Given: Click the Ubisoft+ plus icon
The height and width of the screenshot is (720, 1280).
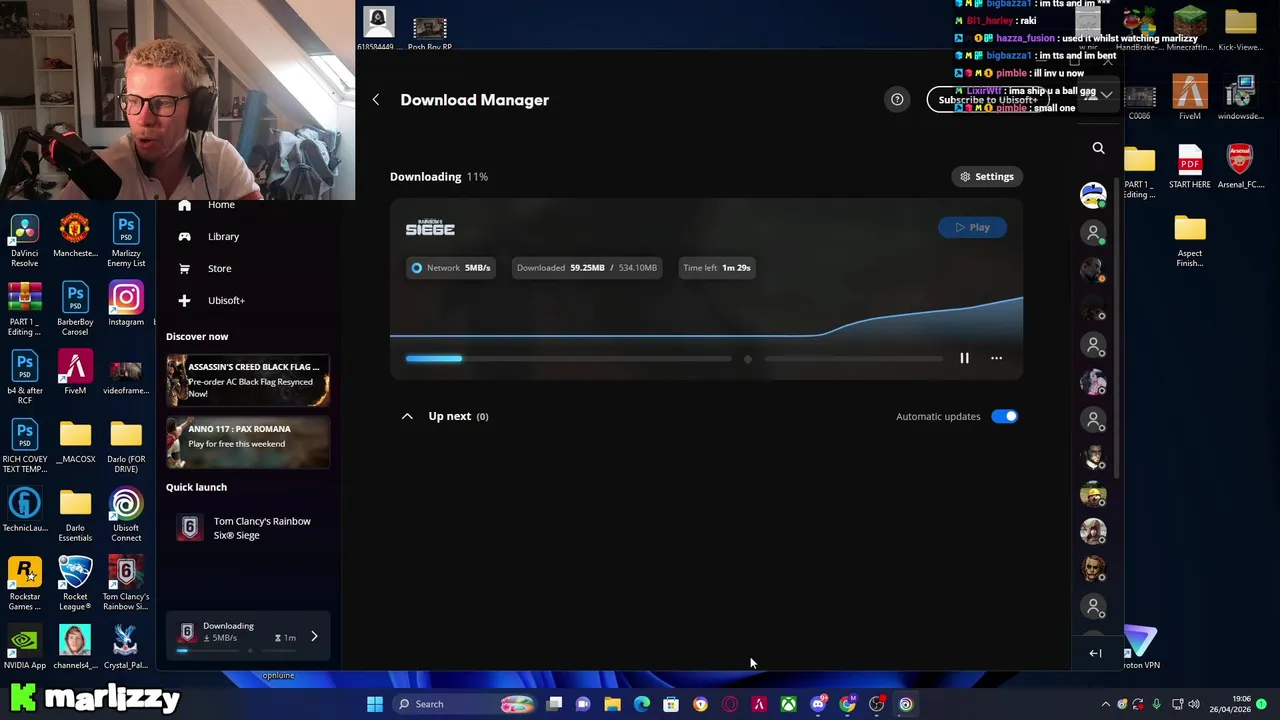Looking at the screenshot, I should [184, 301].
